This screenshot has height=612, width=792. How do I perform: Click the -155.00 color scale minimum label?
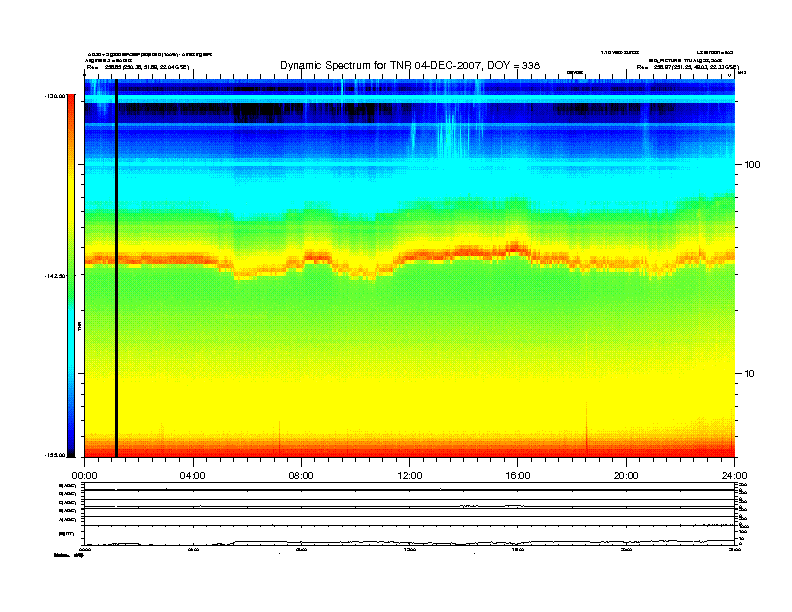click(x=55, y=455)
